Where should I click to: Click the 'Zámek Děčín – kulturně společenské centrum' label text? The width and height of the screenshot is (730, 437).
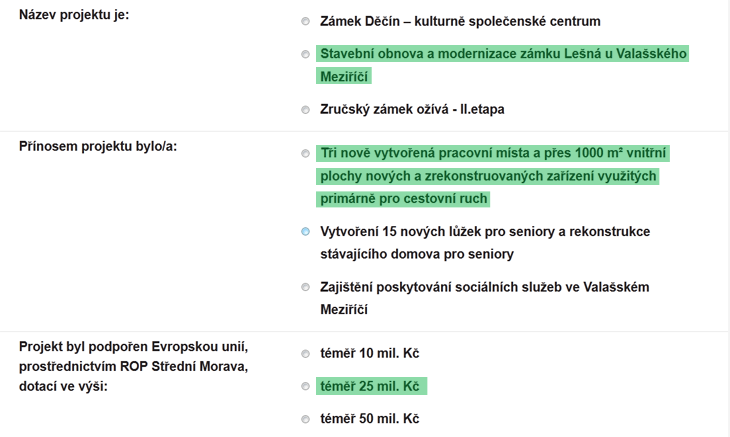coord(460,21)
